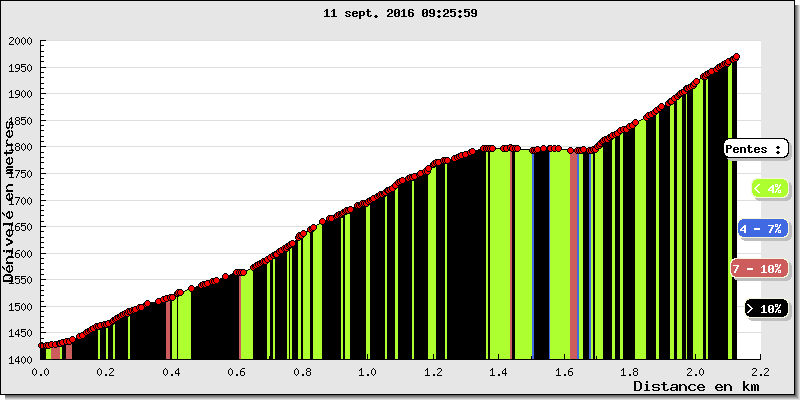Click the chart title "11 sept. 2016 09:25:59"

tap(400, 14)
